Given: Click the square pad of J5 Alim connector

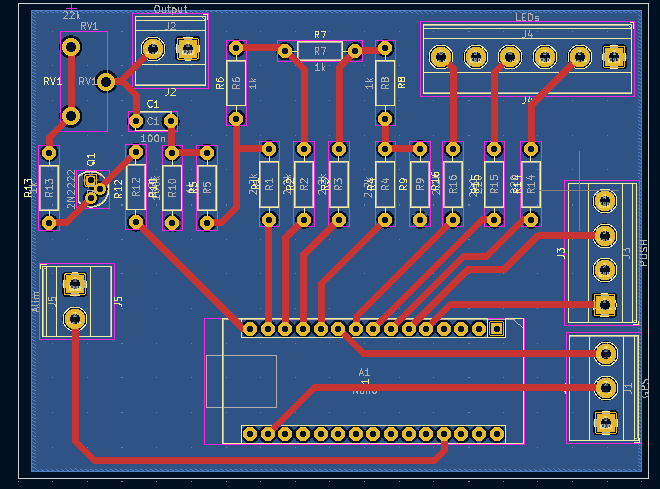Looking at the screenshot, I should point(75,284).
